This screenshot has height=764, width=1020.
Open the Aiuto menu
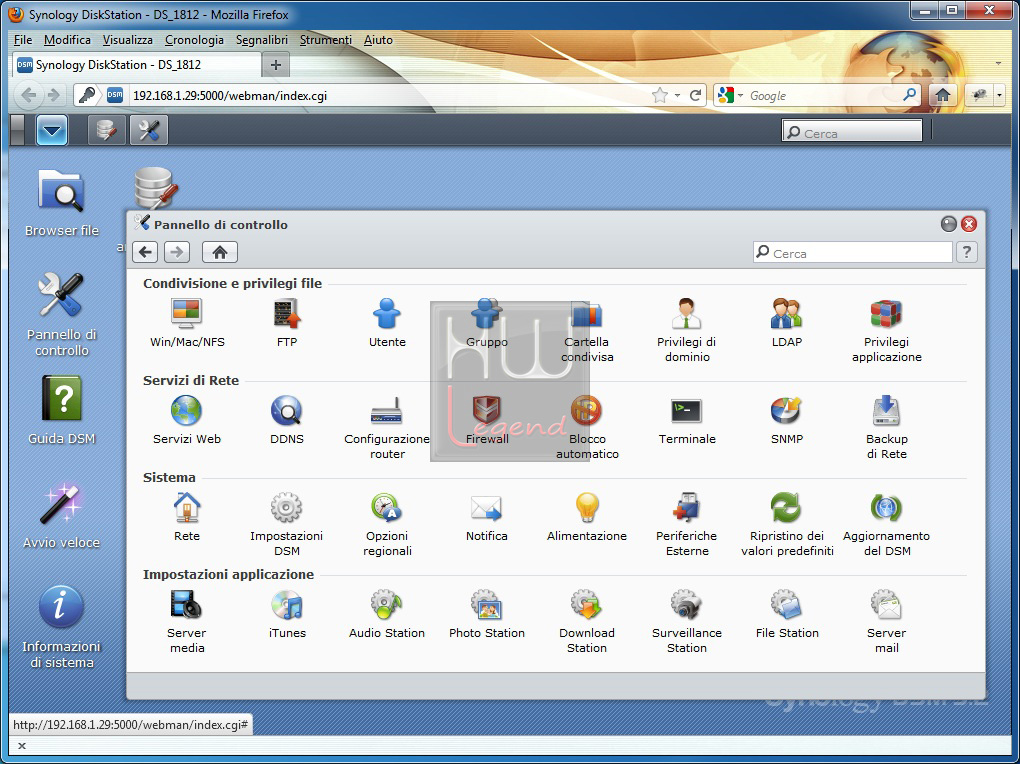(378, 40)
